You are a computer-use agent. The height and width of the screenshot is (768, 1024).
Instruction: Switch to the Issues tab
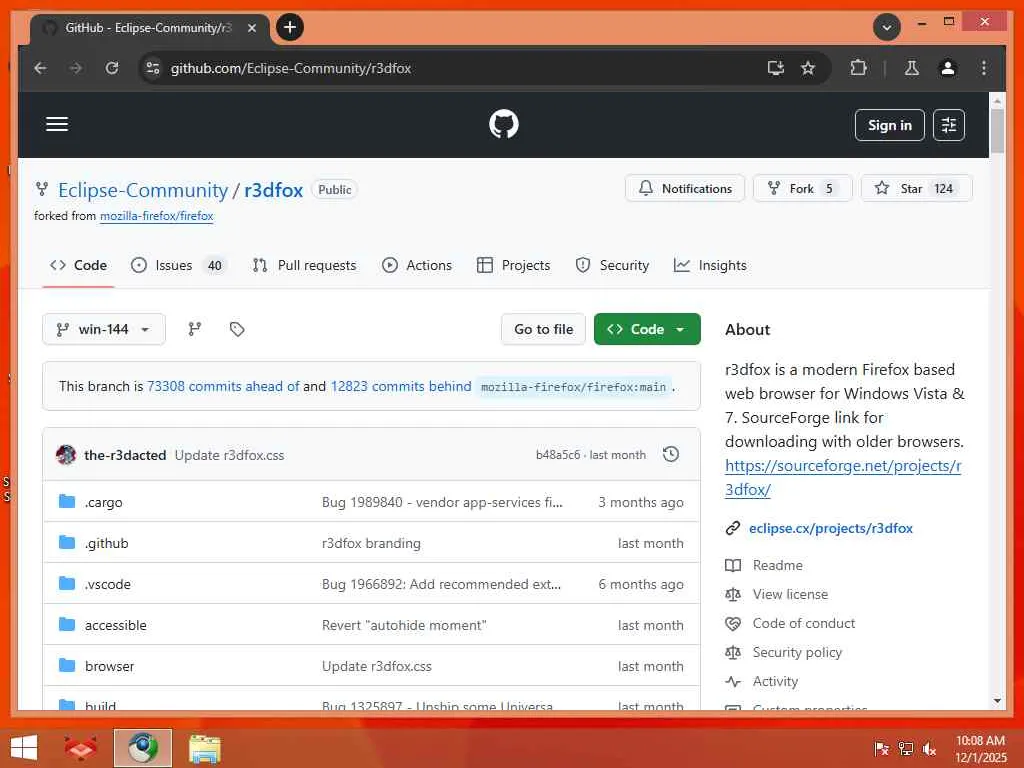[178, 265]
